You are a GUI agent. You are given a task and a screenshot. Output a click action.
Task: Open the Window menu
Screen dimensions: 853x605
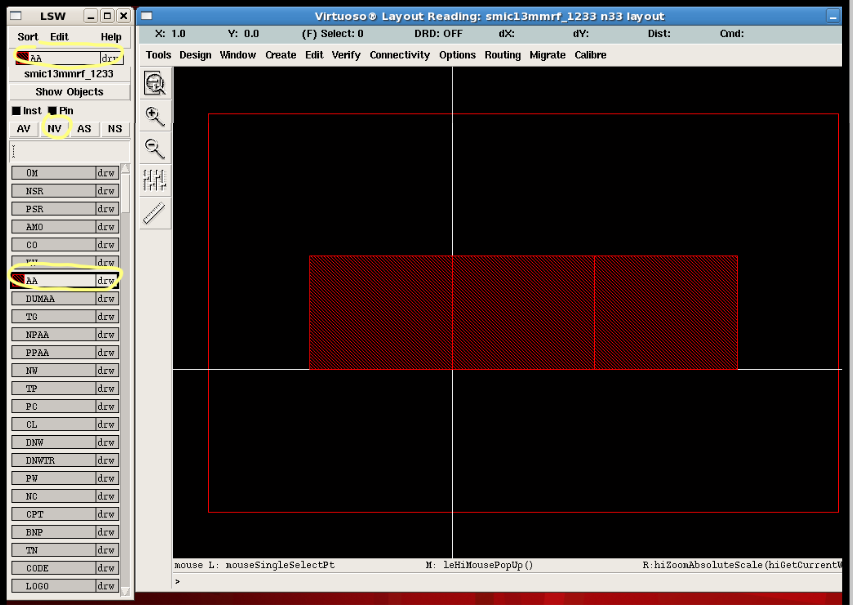pos(238,55)
